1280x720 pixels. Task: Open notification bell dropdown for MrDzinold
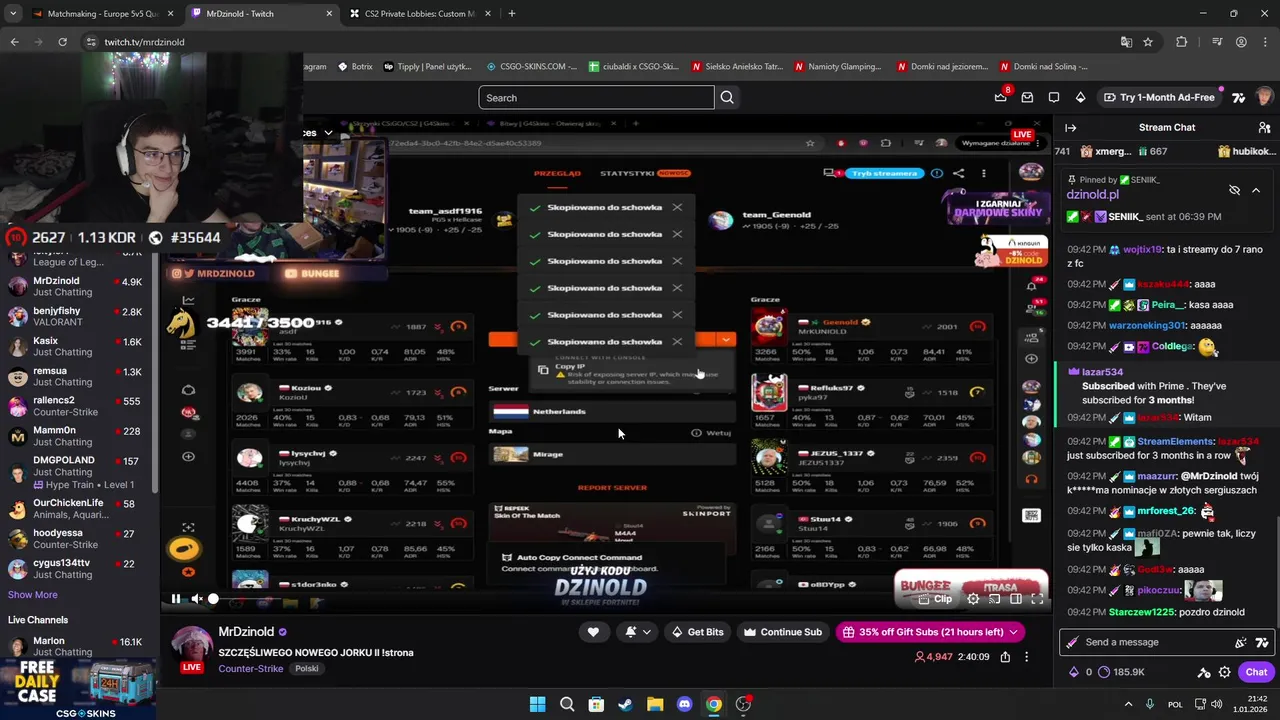tap(638, 632)
